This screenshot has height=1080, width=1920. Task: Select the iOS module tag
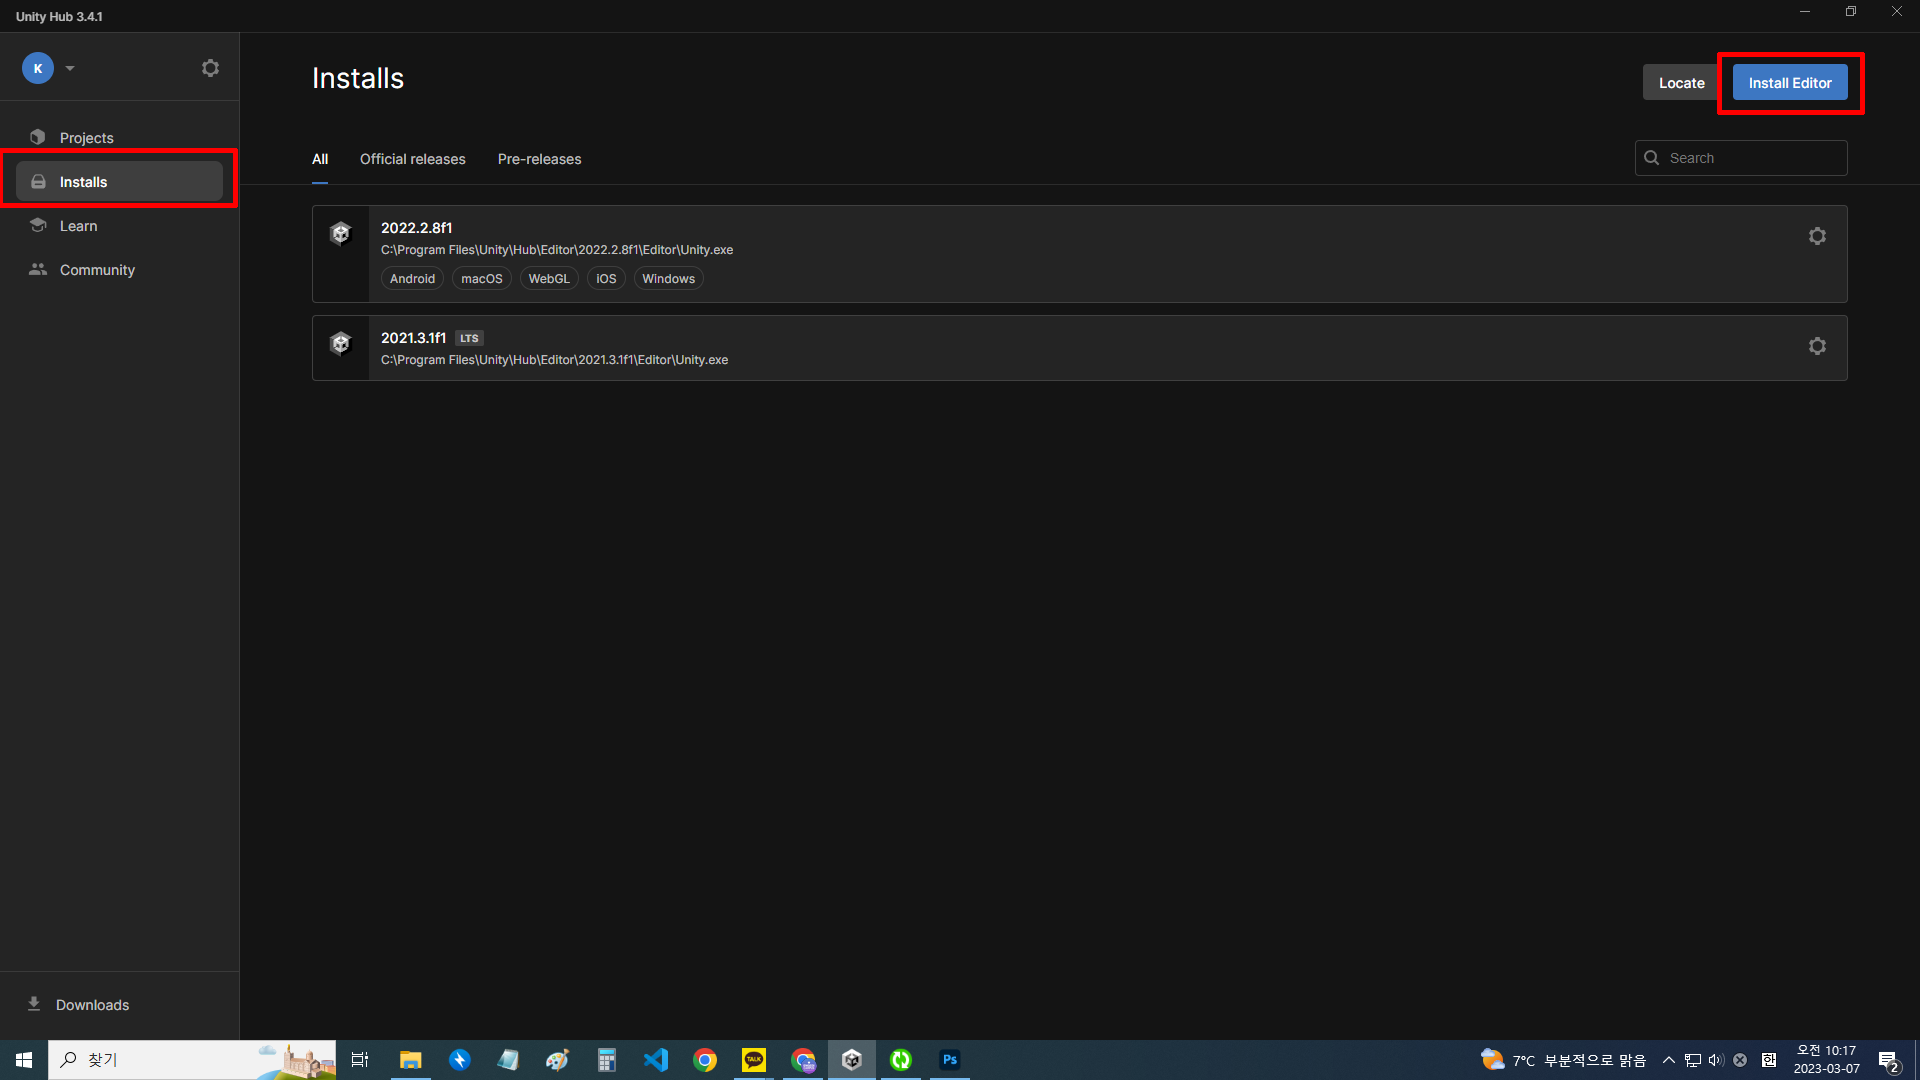click(x=606, y=279)
